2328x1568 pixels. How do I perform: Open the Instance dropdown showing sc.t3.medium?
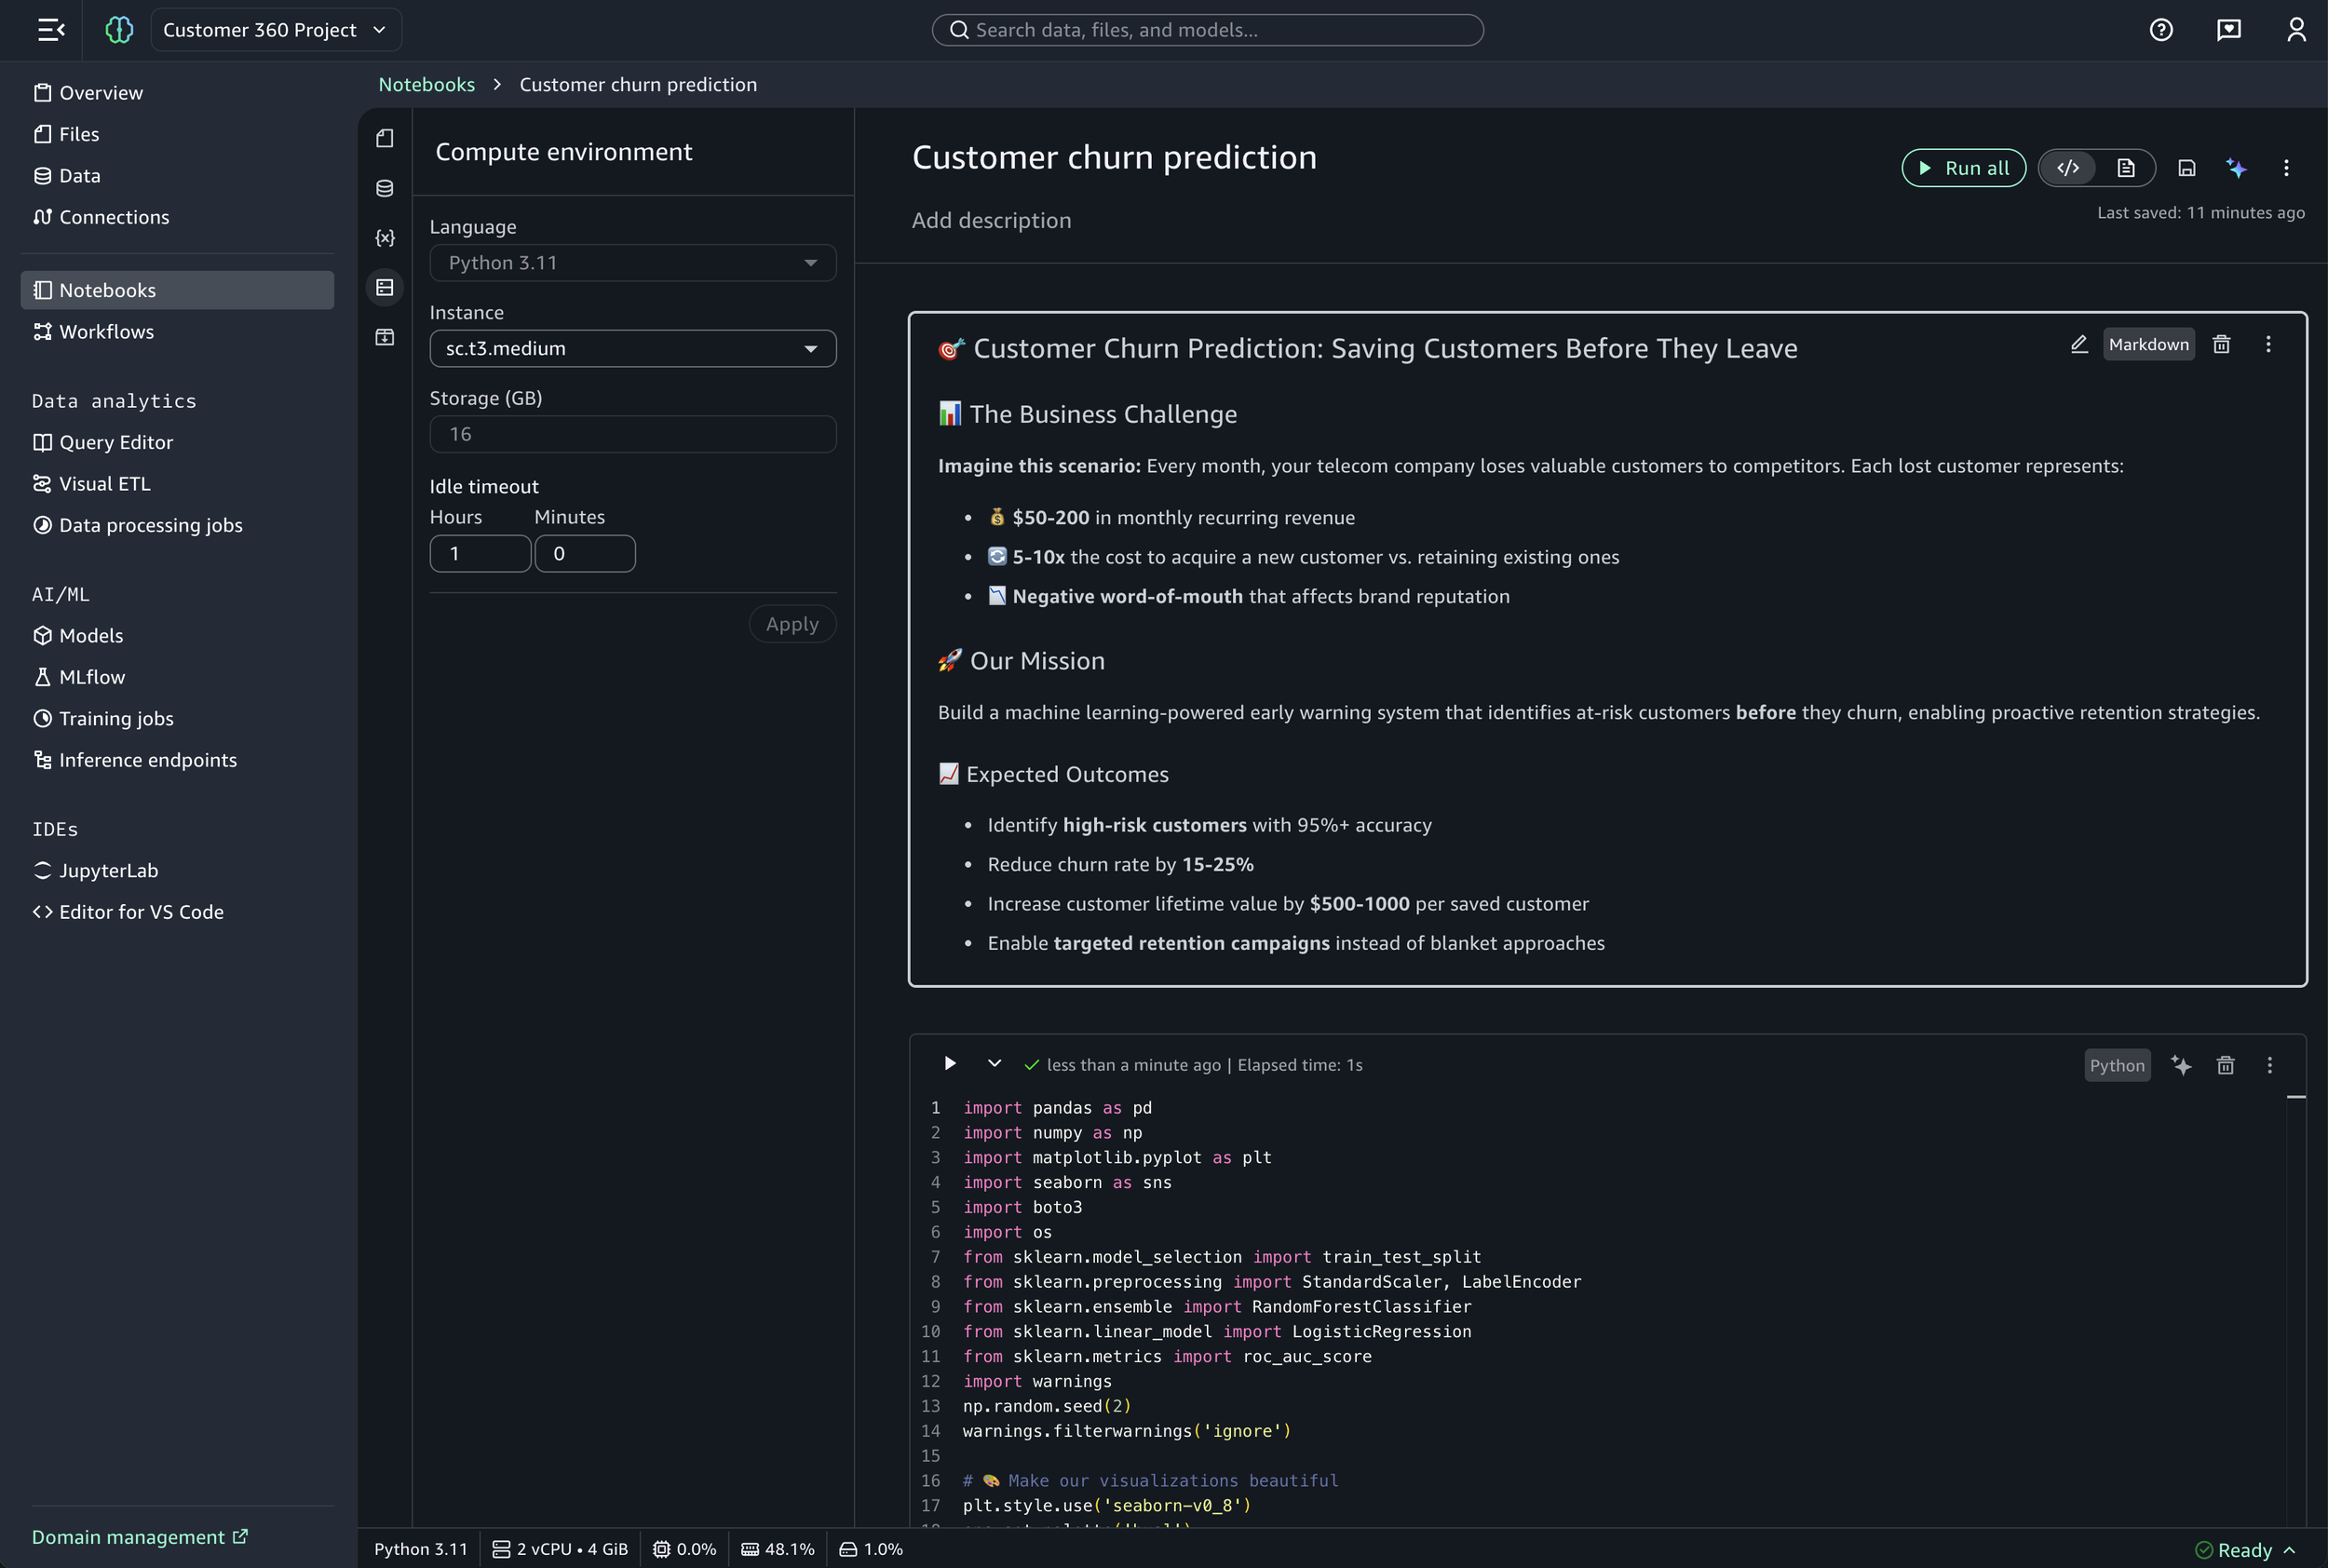click(x=632, y=348)
